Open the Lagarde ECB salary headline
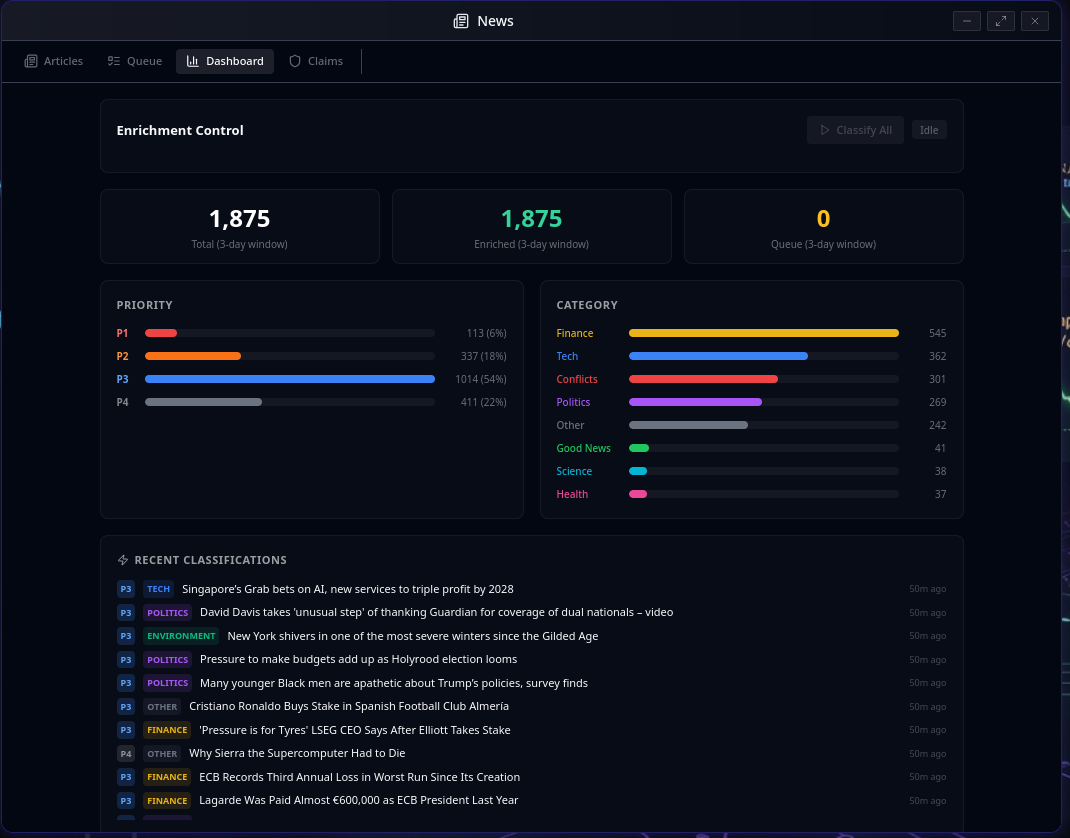 pyautogui.click(x=359, y=800)
